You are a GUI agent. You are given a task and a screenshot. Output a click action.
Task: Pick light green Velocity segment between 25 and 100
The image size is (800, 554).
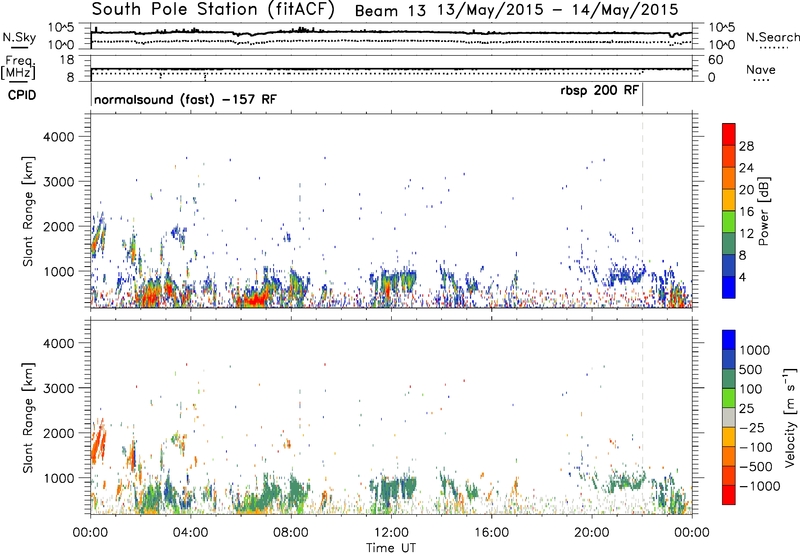coord(729,398)
